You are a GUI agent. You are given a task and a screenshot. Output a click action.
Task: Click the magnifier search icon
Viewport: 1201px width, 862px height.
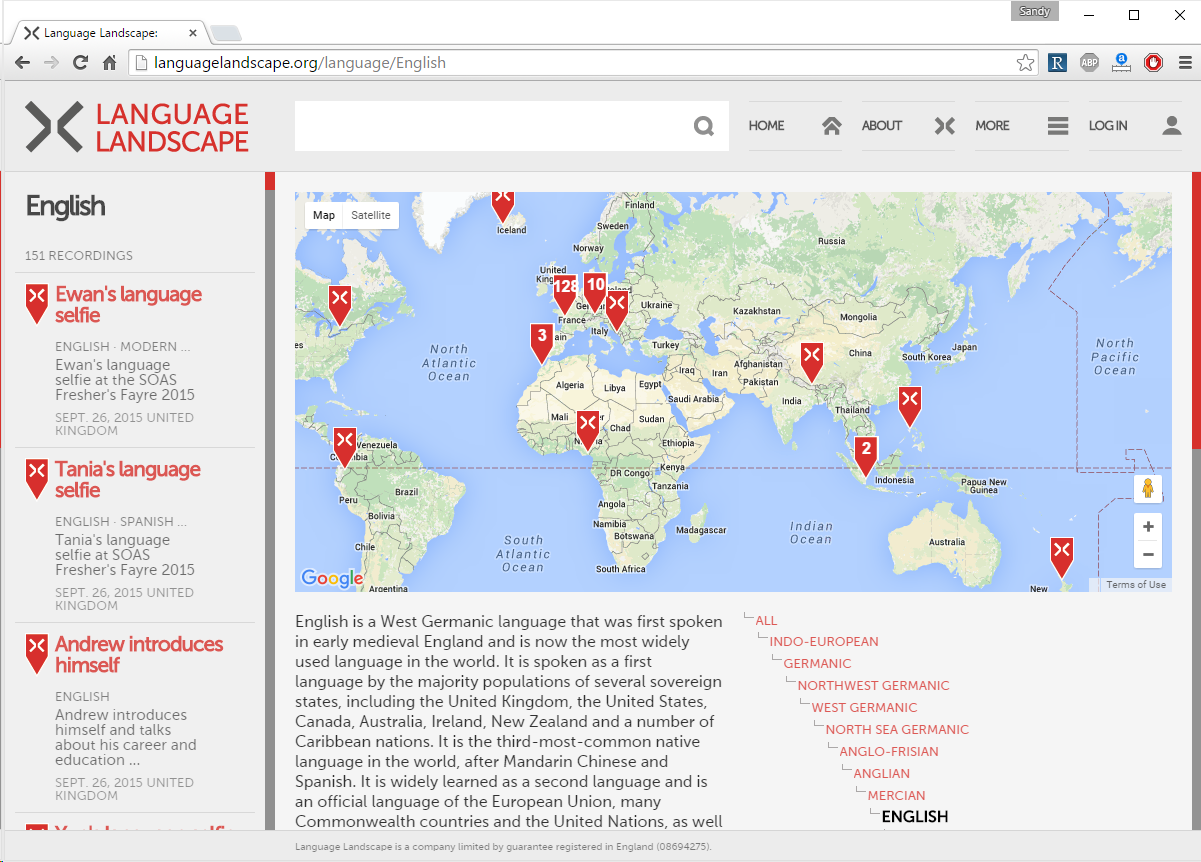(x=704, y=126)
